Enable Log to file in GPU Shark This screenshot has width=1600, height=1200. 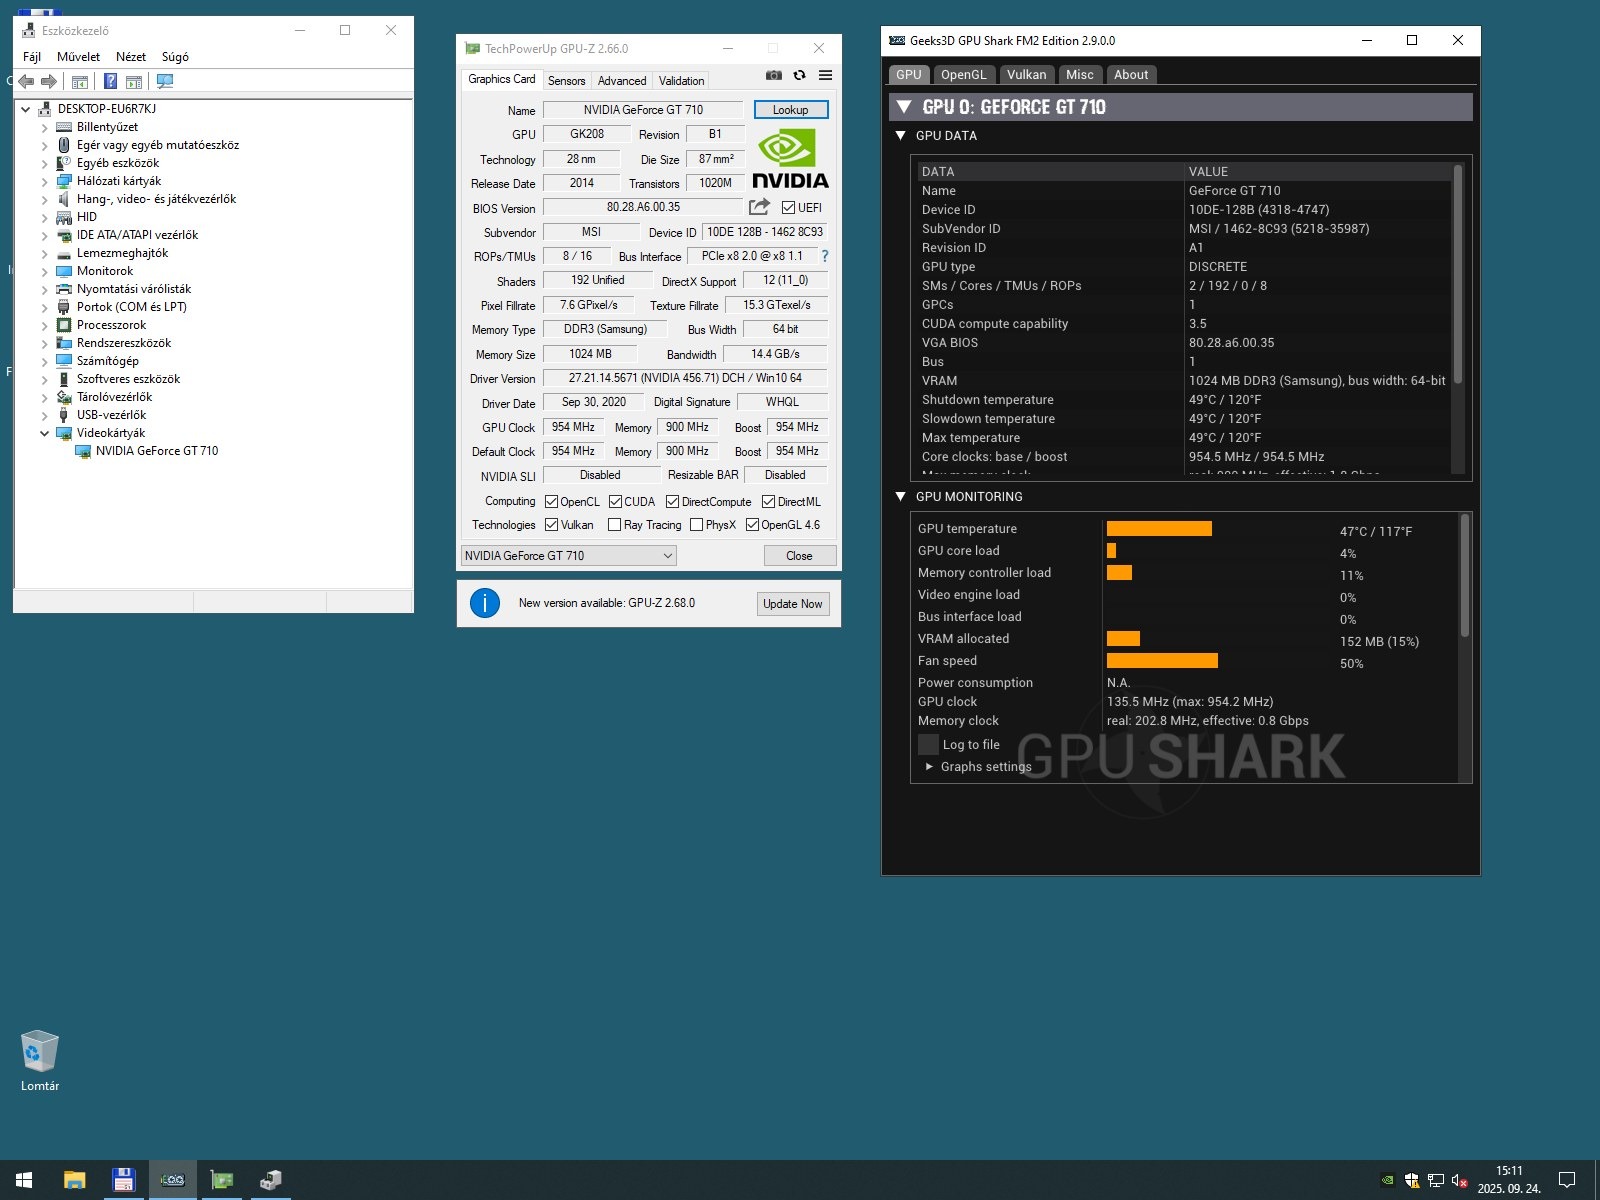pyautogui.click(x=928, y=744)
